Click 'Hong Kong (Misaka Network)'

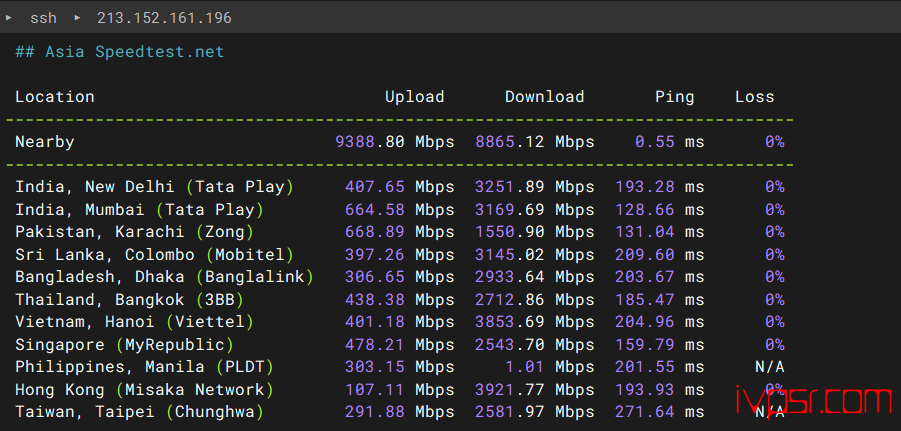pyautogui.click(x=145, y=389)
